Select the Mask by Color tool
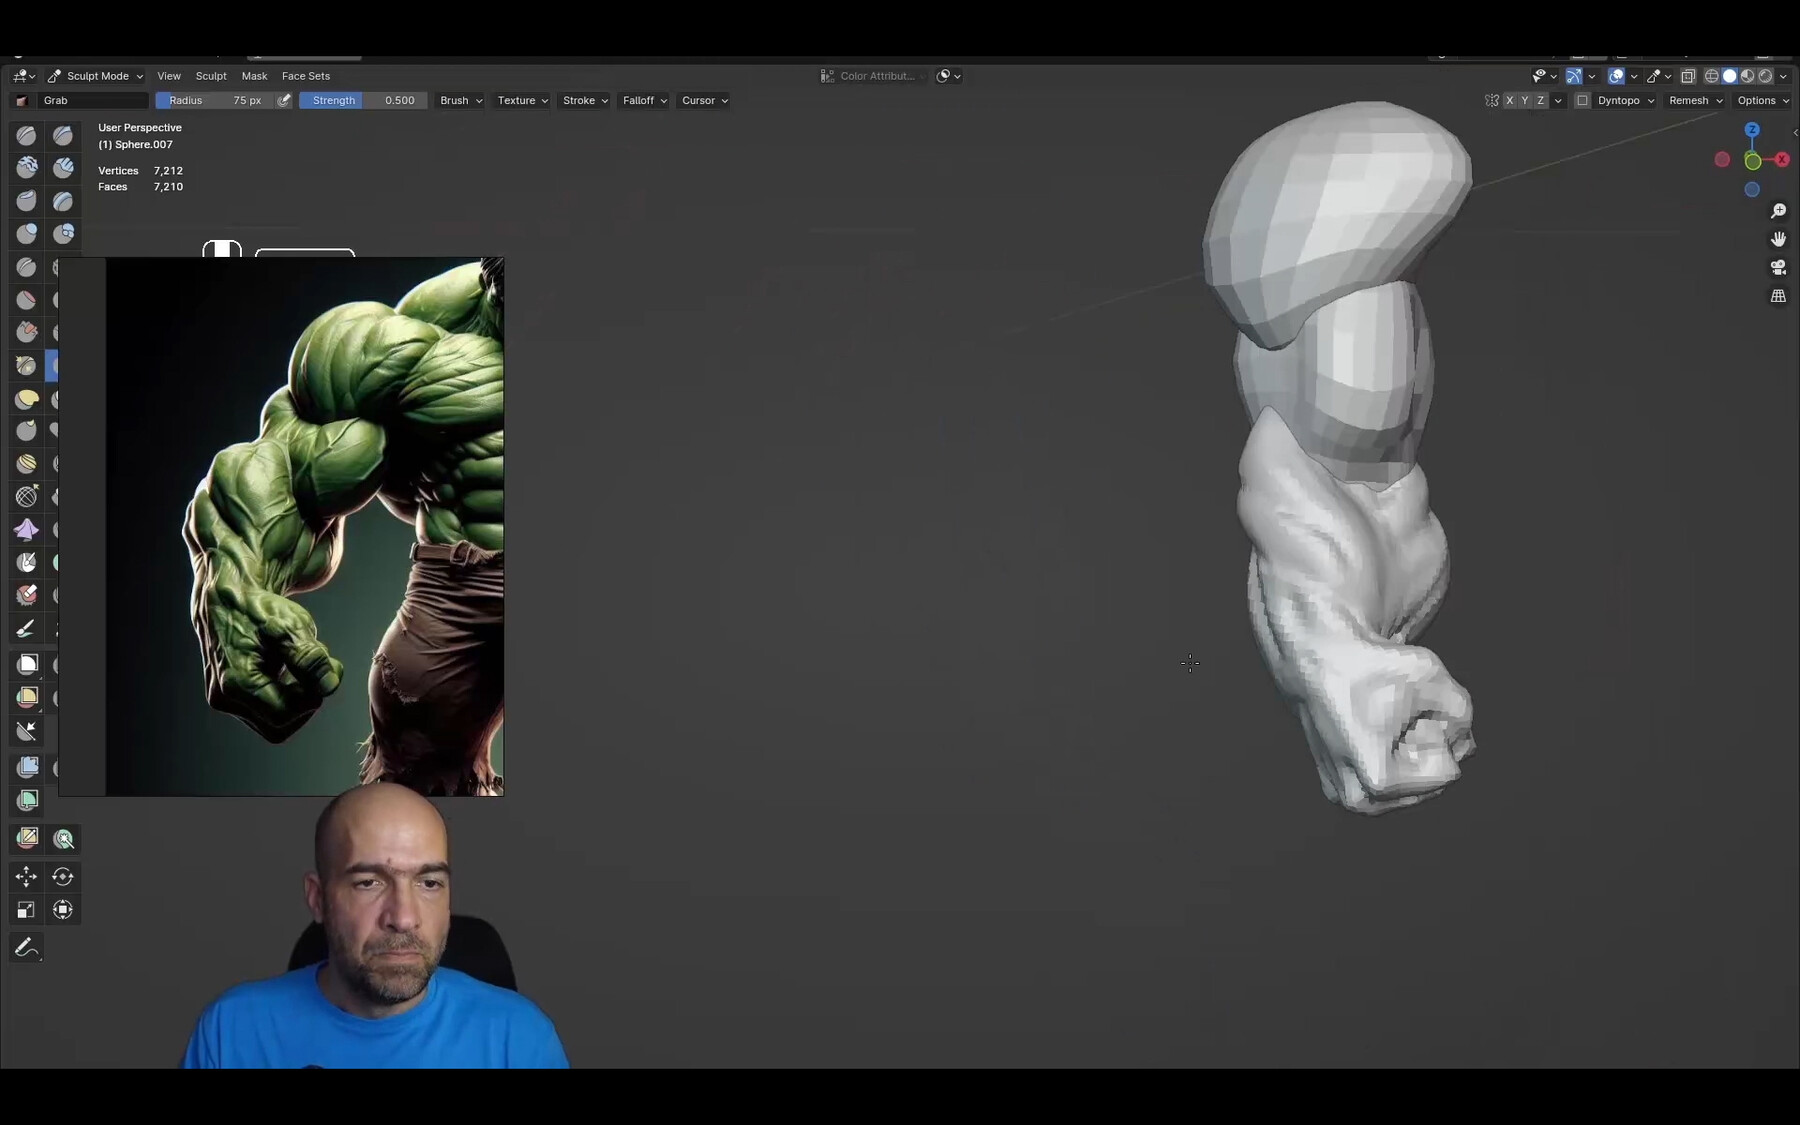The image size is (1800, 1125). point(63,838)
